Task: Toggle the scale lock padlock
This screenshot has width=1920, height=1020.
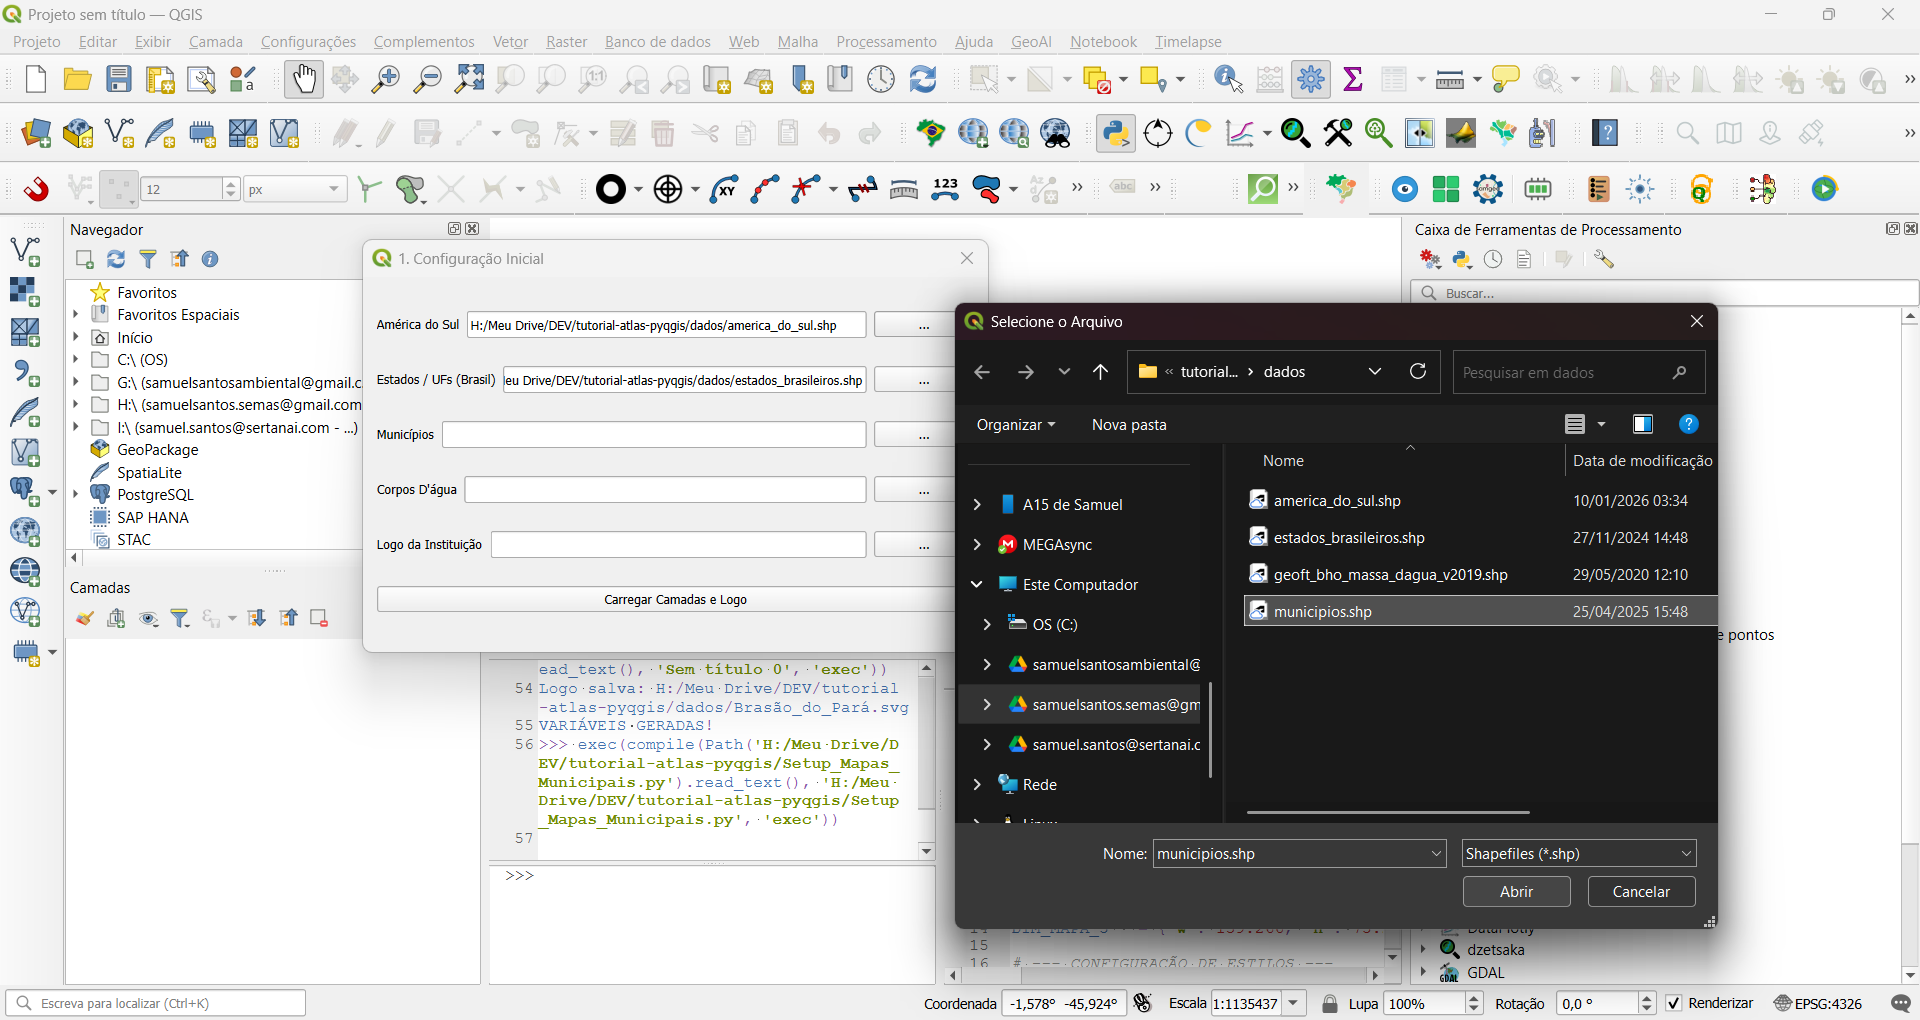Action: [x=1330, y=1003]
